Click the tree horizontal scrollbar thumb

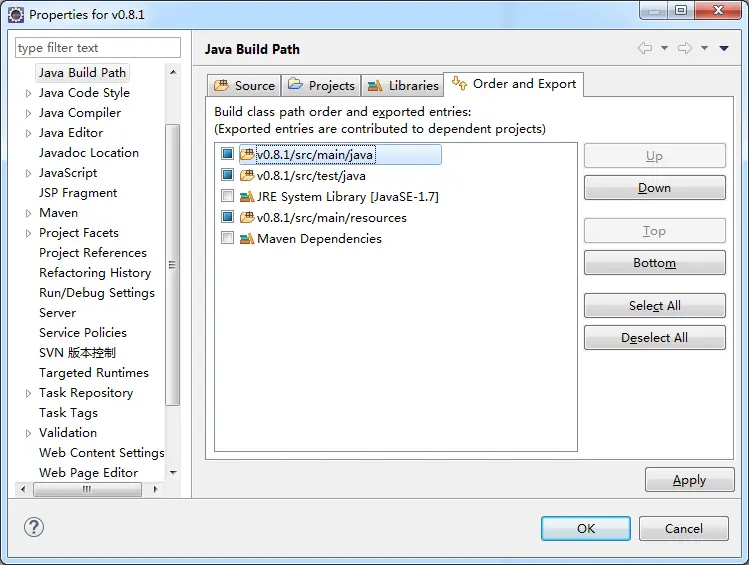click(87, 489)
